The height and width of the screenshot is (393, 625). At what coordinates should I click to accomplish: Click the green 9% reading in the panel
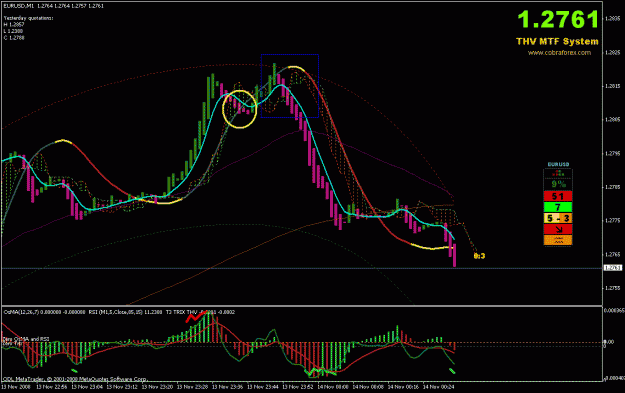[x=558, y=184]
